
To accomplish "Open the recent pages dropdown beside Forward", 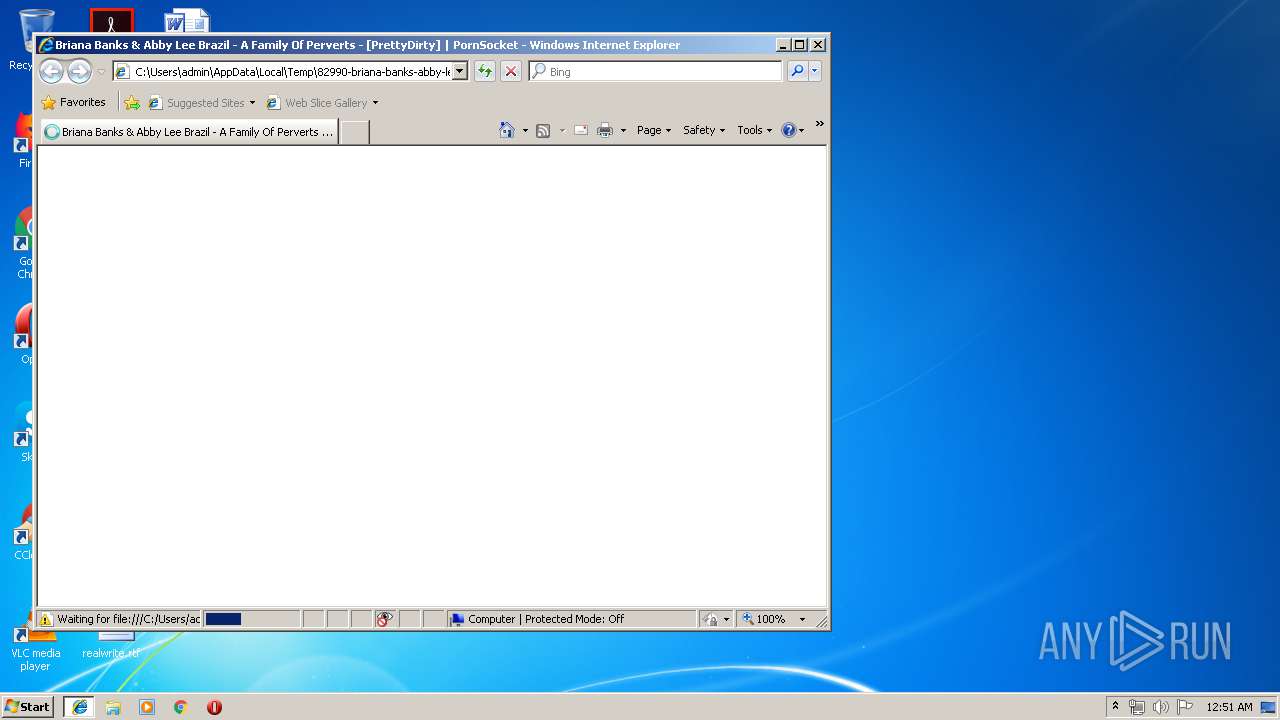I will click(101, 72).
